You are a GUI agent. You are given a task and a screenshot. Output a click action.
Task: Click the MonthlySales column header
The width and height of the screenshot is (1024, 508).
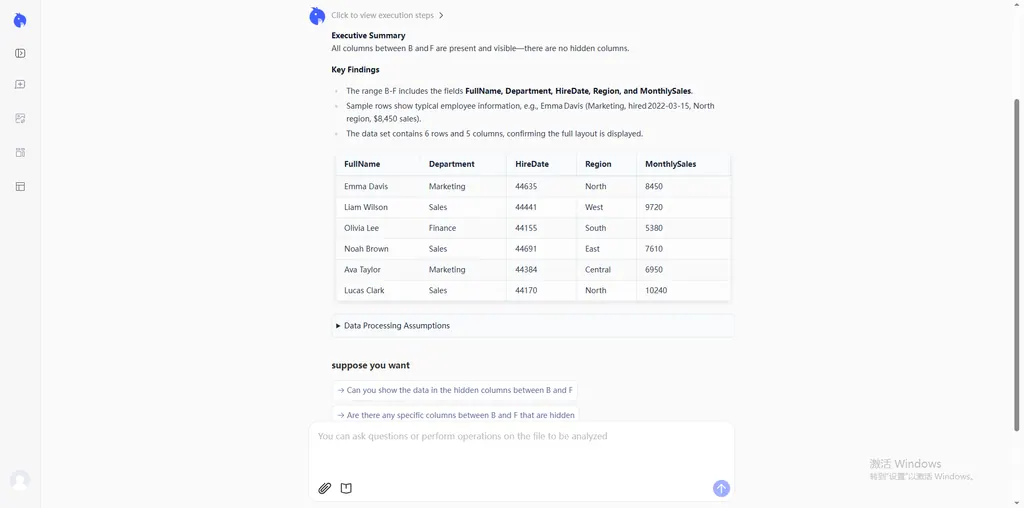(x=670, y=164)
